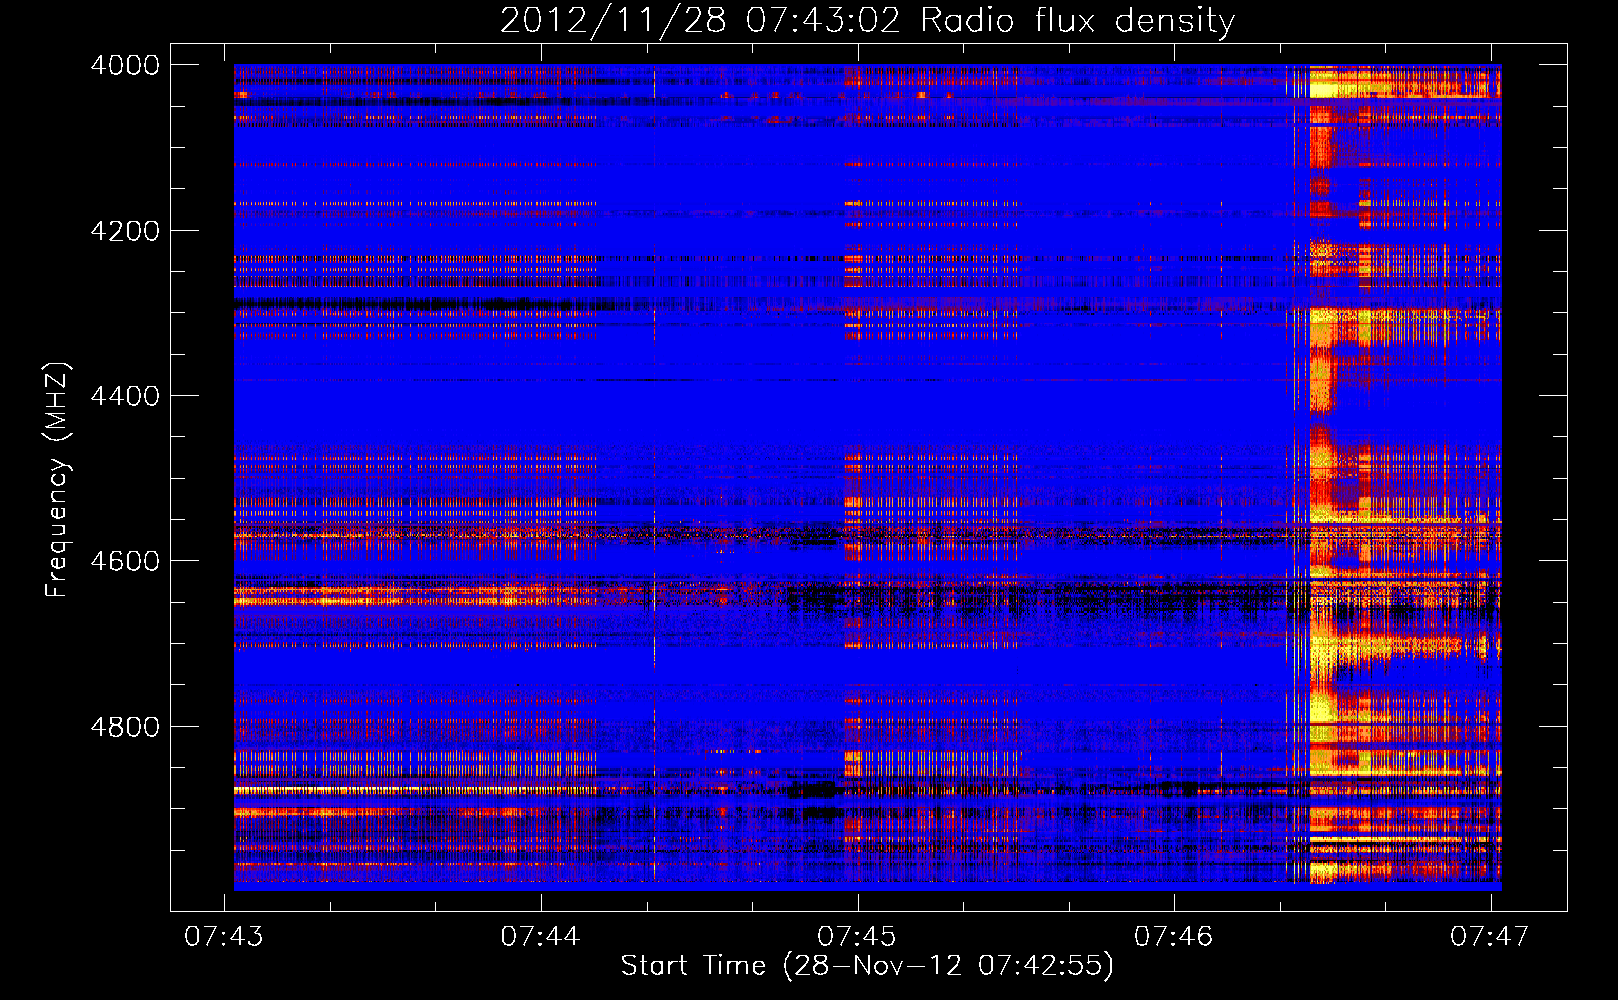The height and width of the screenshot is (1000, 1618).
Task: Click the 07:46 time axis label
Action: pos(1174,936)
